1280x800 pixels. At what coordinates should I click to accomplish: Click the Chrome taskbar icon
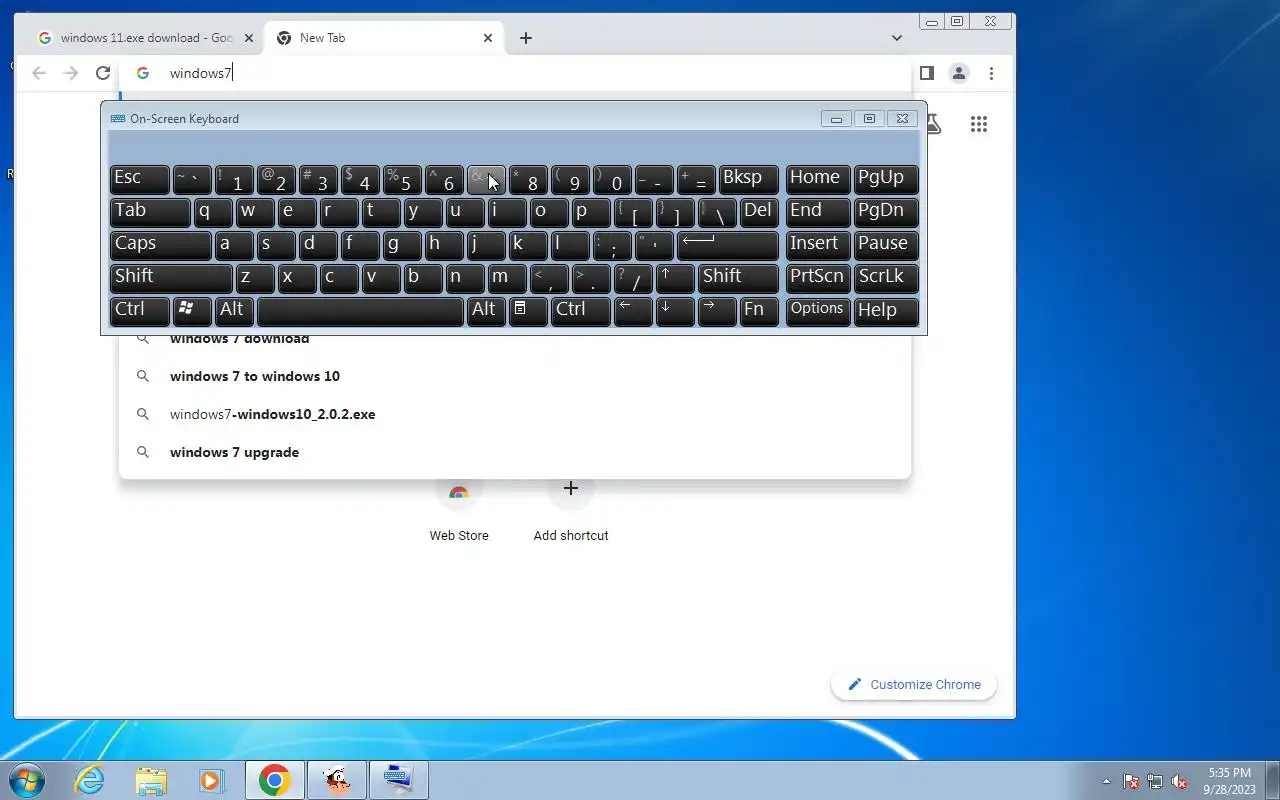click(275, 780)
